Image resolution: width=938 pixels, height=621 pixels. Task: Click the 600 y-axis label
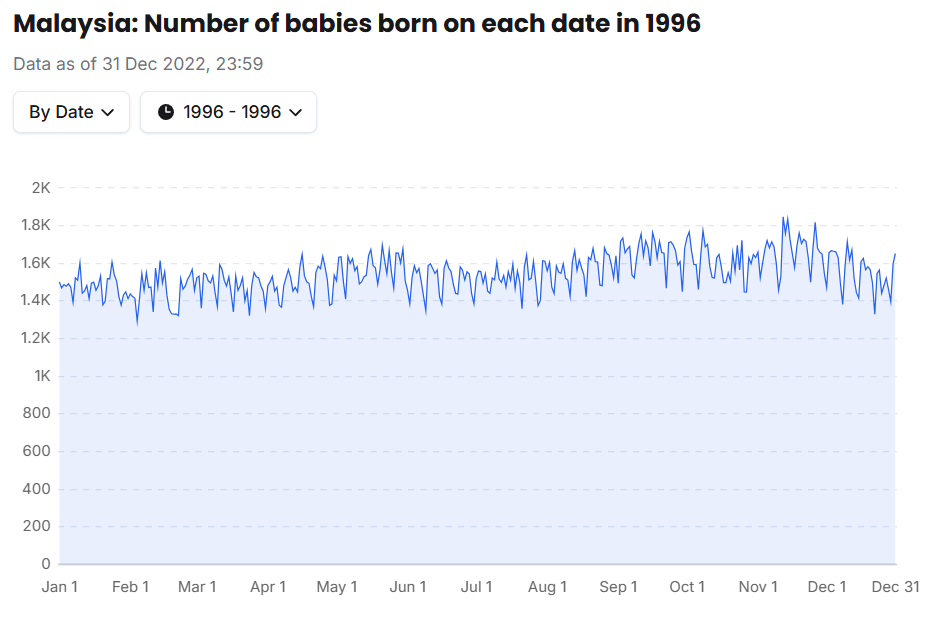[x=37, y=451]
